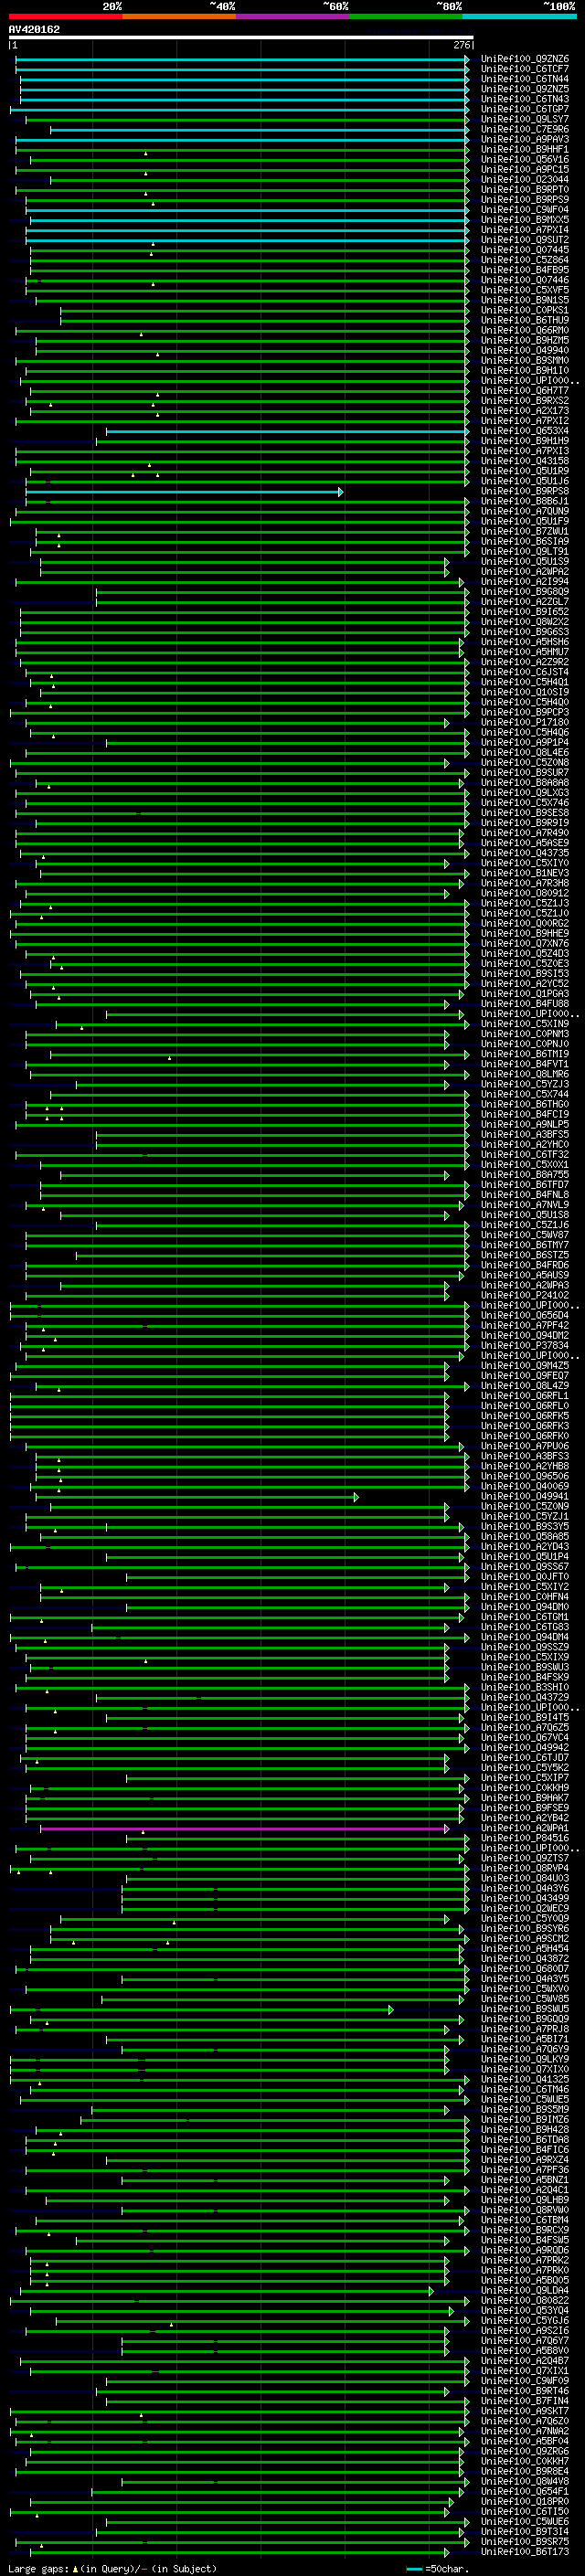Click hit name UniRef100_Q66RM0
Screen dimensions: 585x2576
tap(525, 330)
